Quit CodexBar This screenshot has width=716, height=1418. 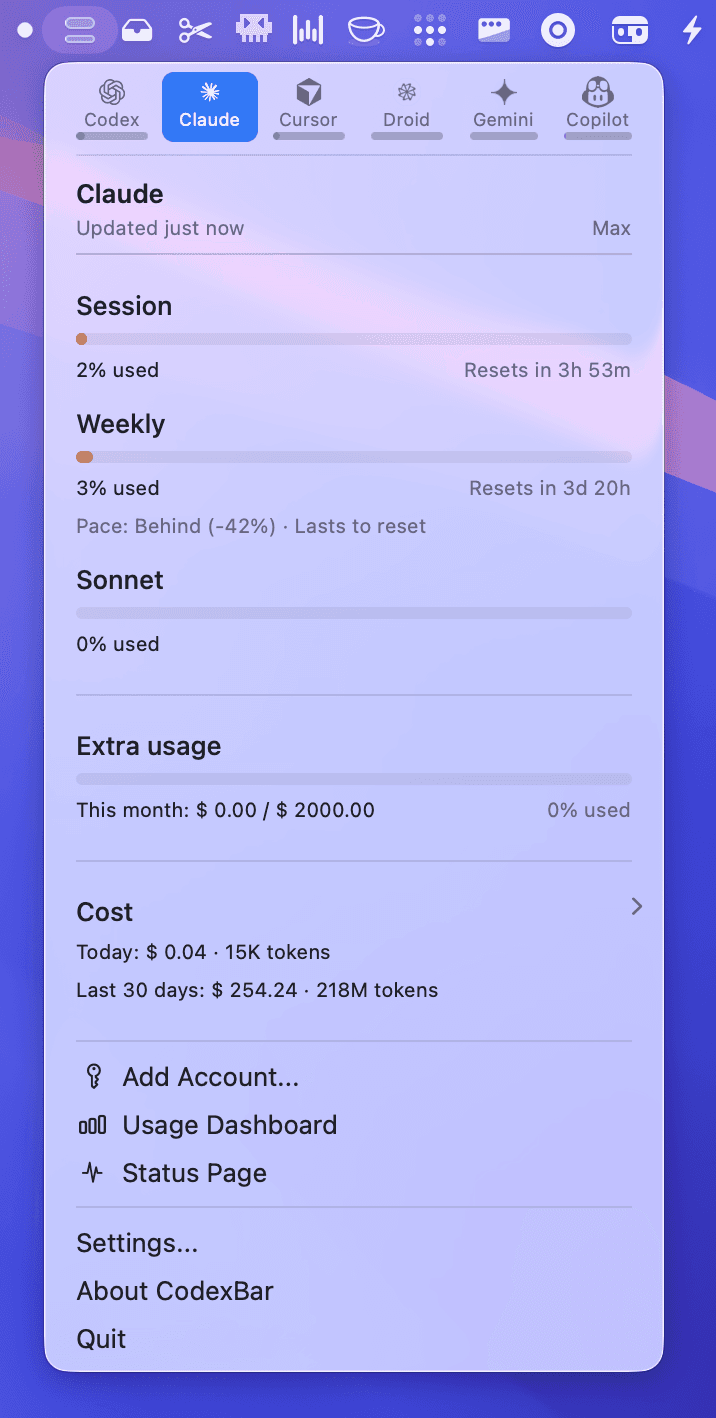point(101,1339)
